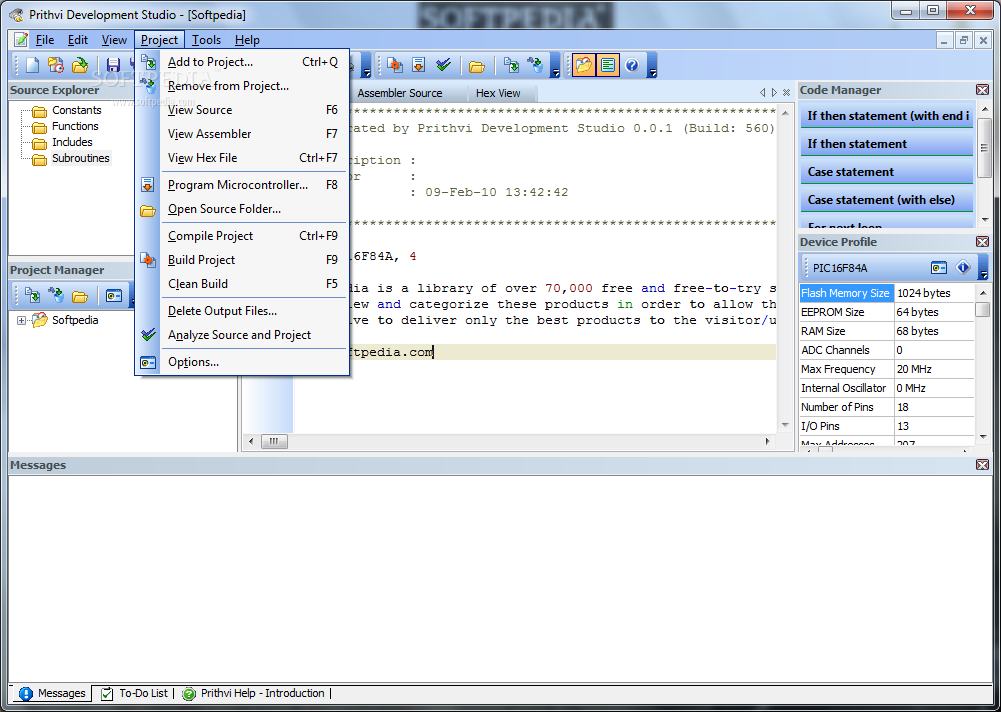Click the Analyze Source checkmark toolbar icon

click(444, 65)
